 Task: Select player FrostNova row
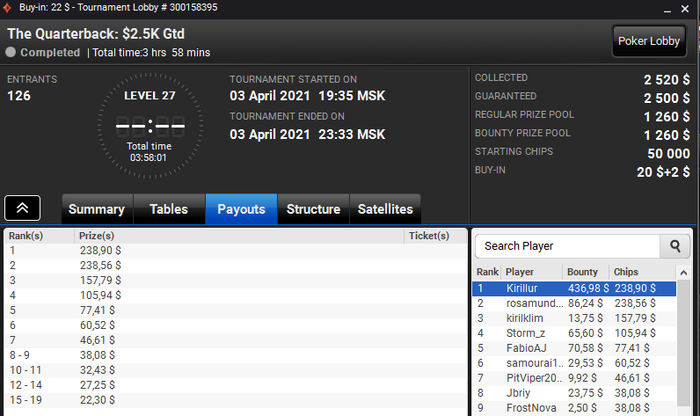(574, 408)
